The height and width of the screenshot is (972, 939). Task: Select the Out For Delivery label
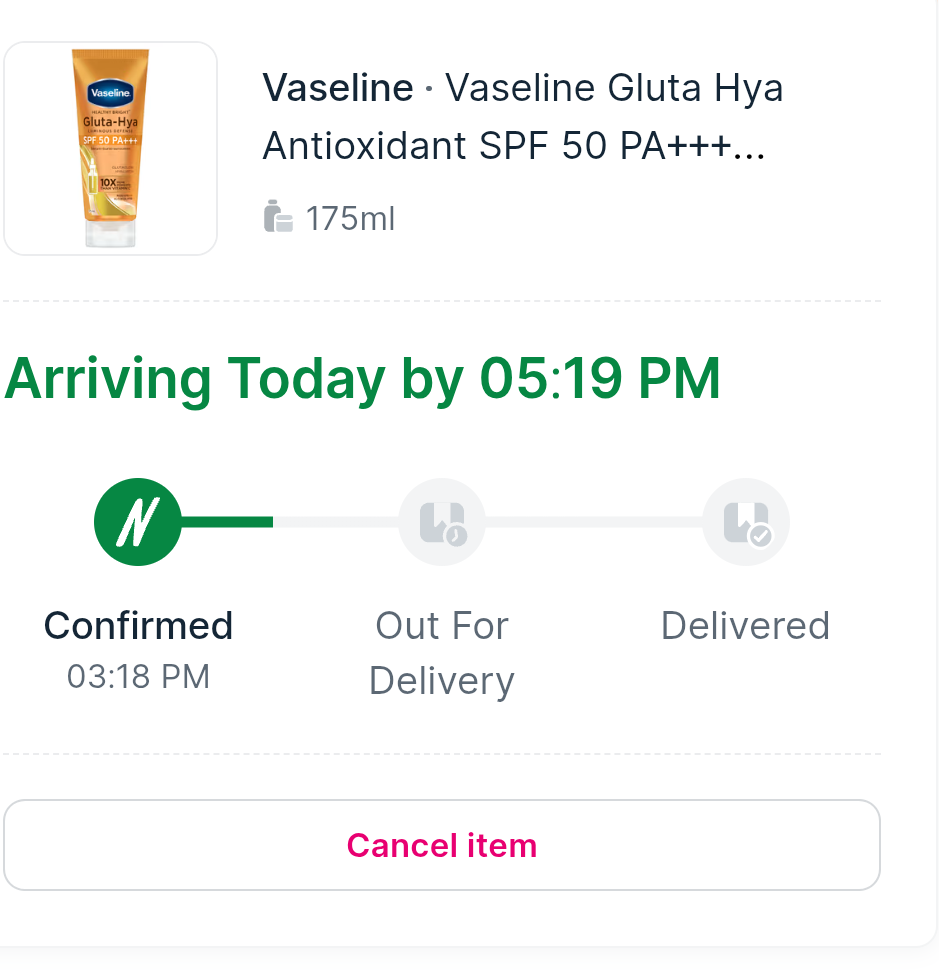tap(441, 653)
